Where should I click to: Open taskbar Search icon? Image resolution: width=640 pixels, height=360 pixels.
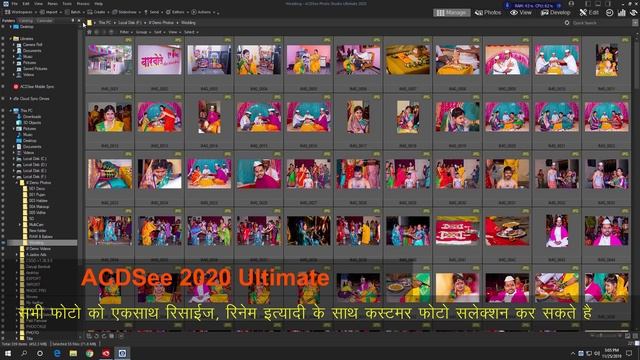pyautogui.click(x=24, y=353)
